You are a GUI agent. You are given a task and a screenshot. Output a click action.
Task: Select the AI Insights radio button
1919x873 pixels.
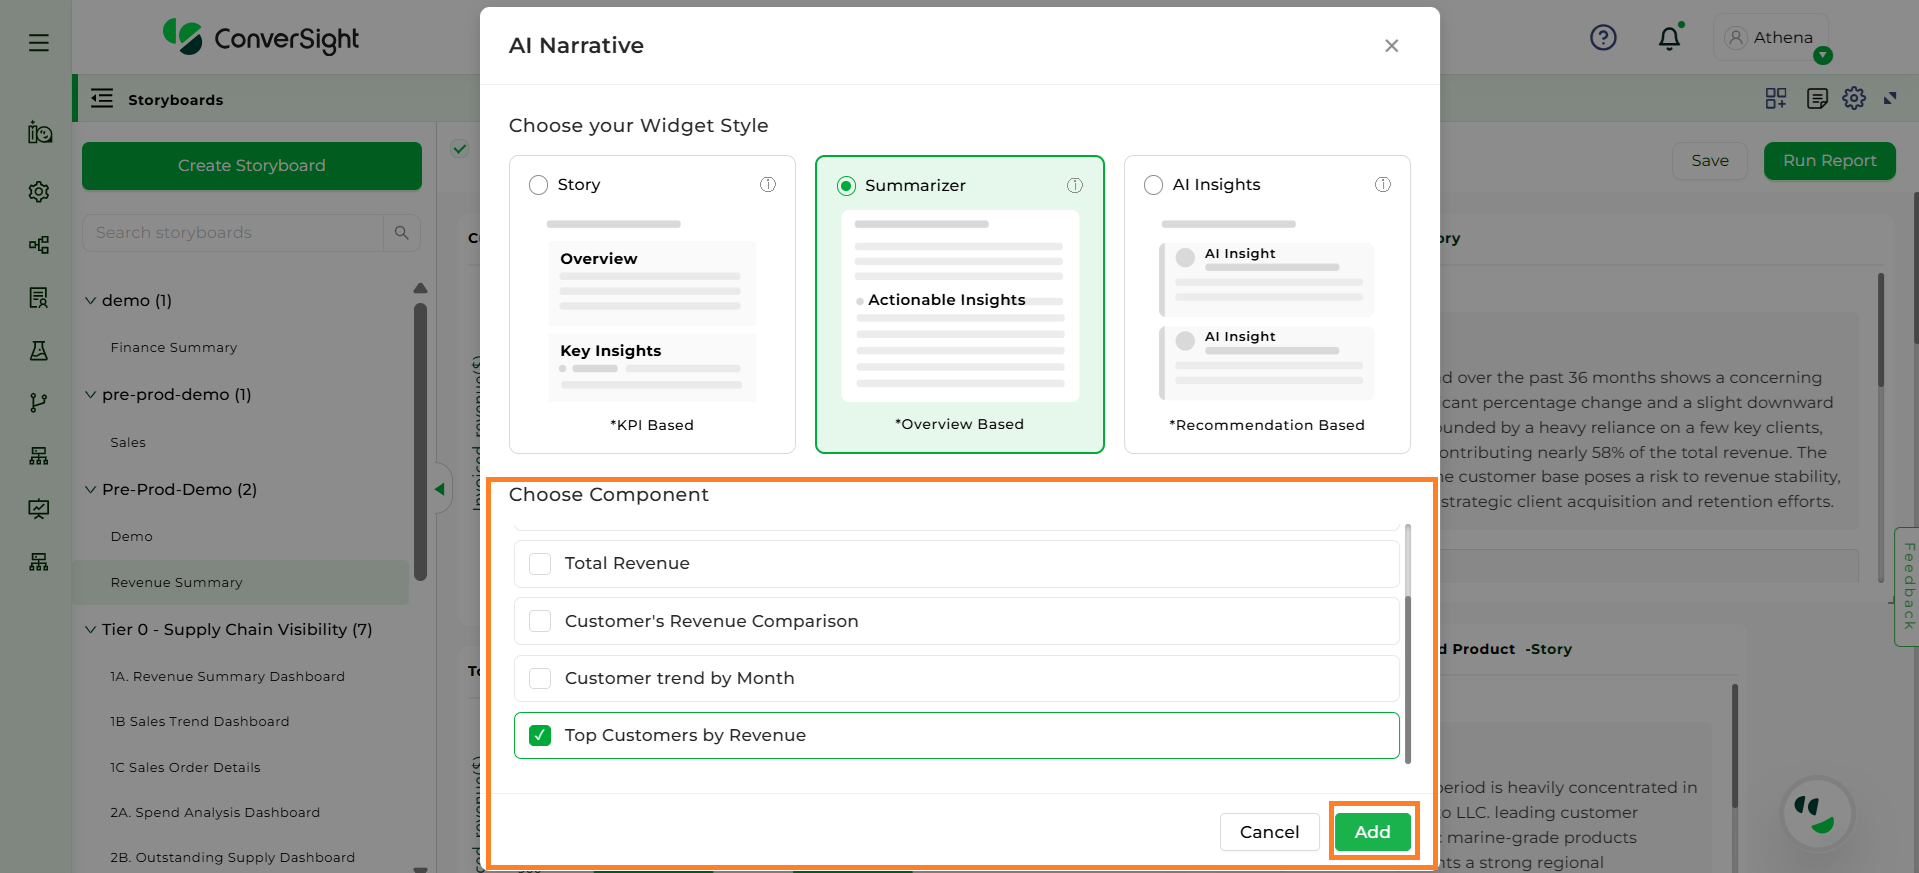1153,185
